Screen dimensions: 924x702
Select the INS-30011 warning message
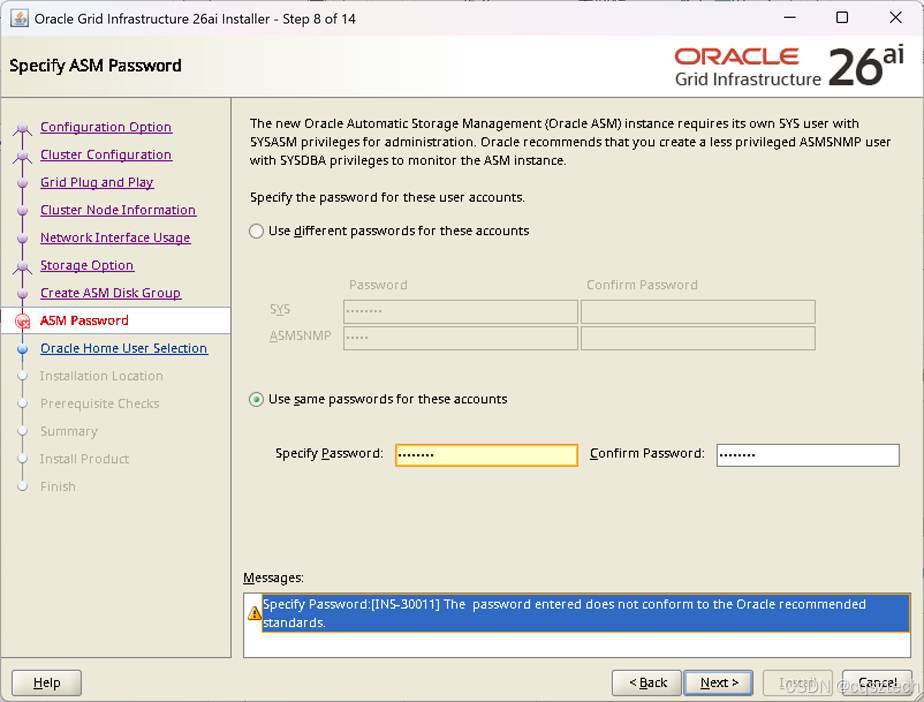click(585, 614)
